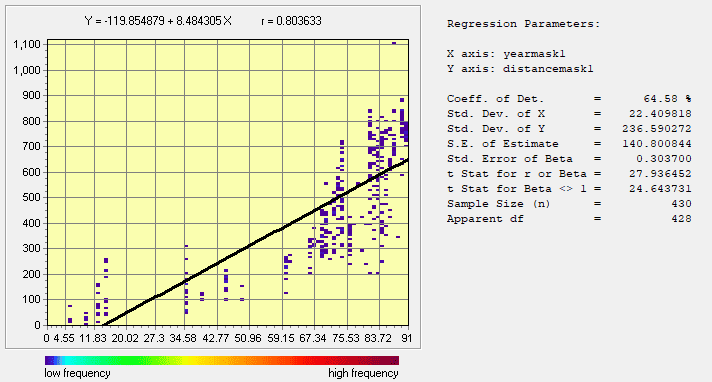This screenshot has width=712, height=382.
Task: Click the 'Apparent df' equals sign
Action: (x=597, y=218)
